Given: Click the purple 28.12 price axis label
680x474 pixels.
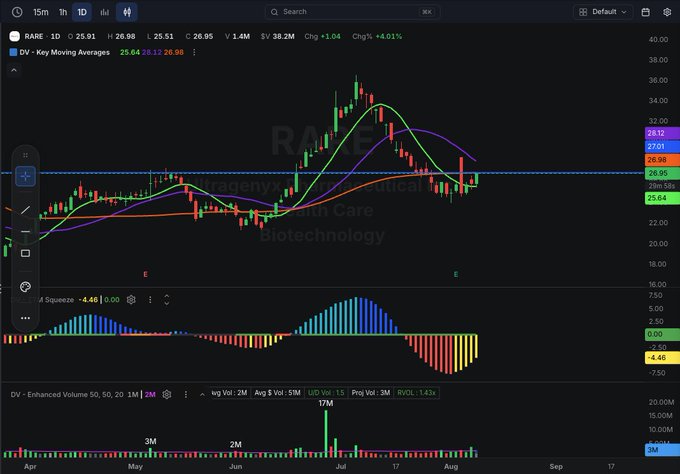Looking at the screenshot, I should coord(662,133).
